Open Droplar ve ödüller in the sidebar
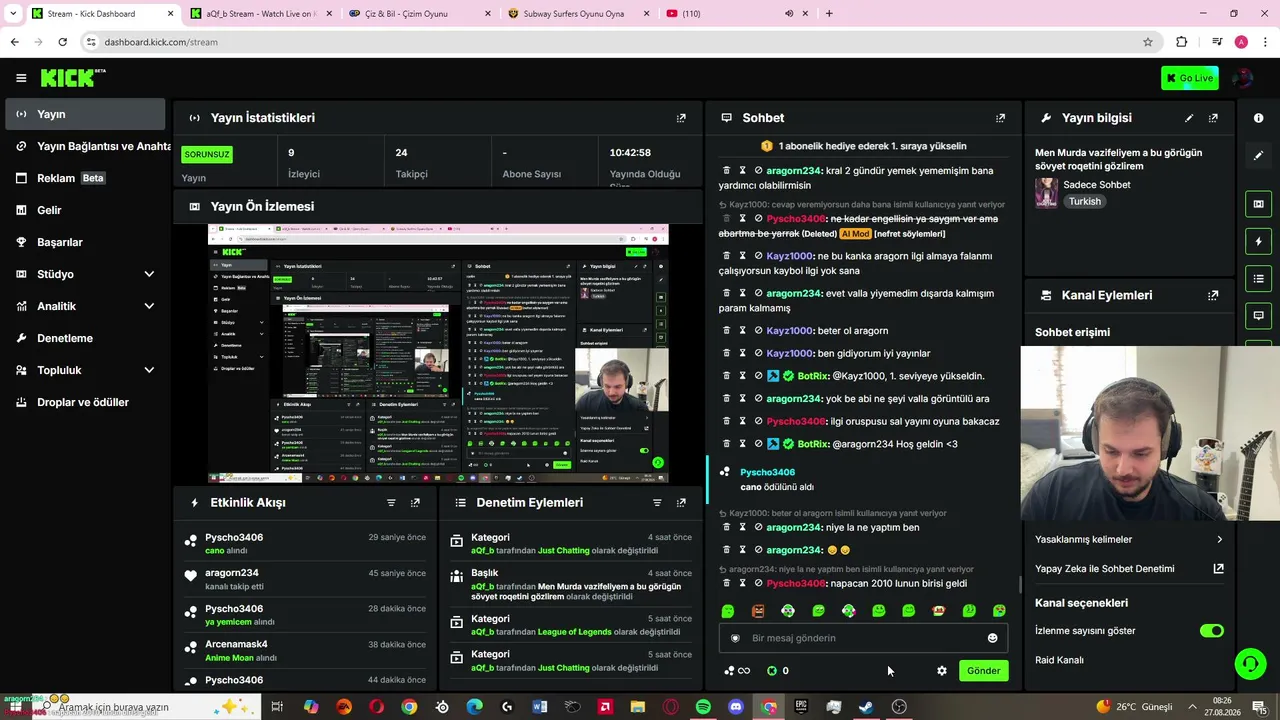The height and width of the screenshot is (720, 1280). click(85, 402)
